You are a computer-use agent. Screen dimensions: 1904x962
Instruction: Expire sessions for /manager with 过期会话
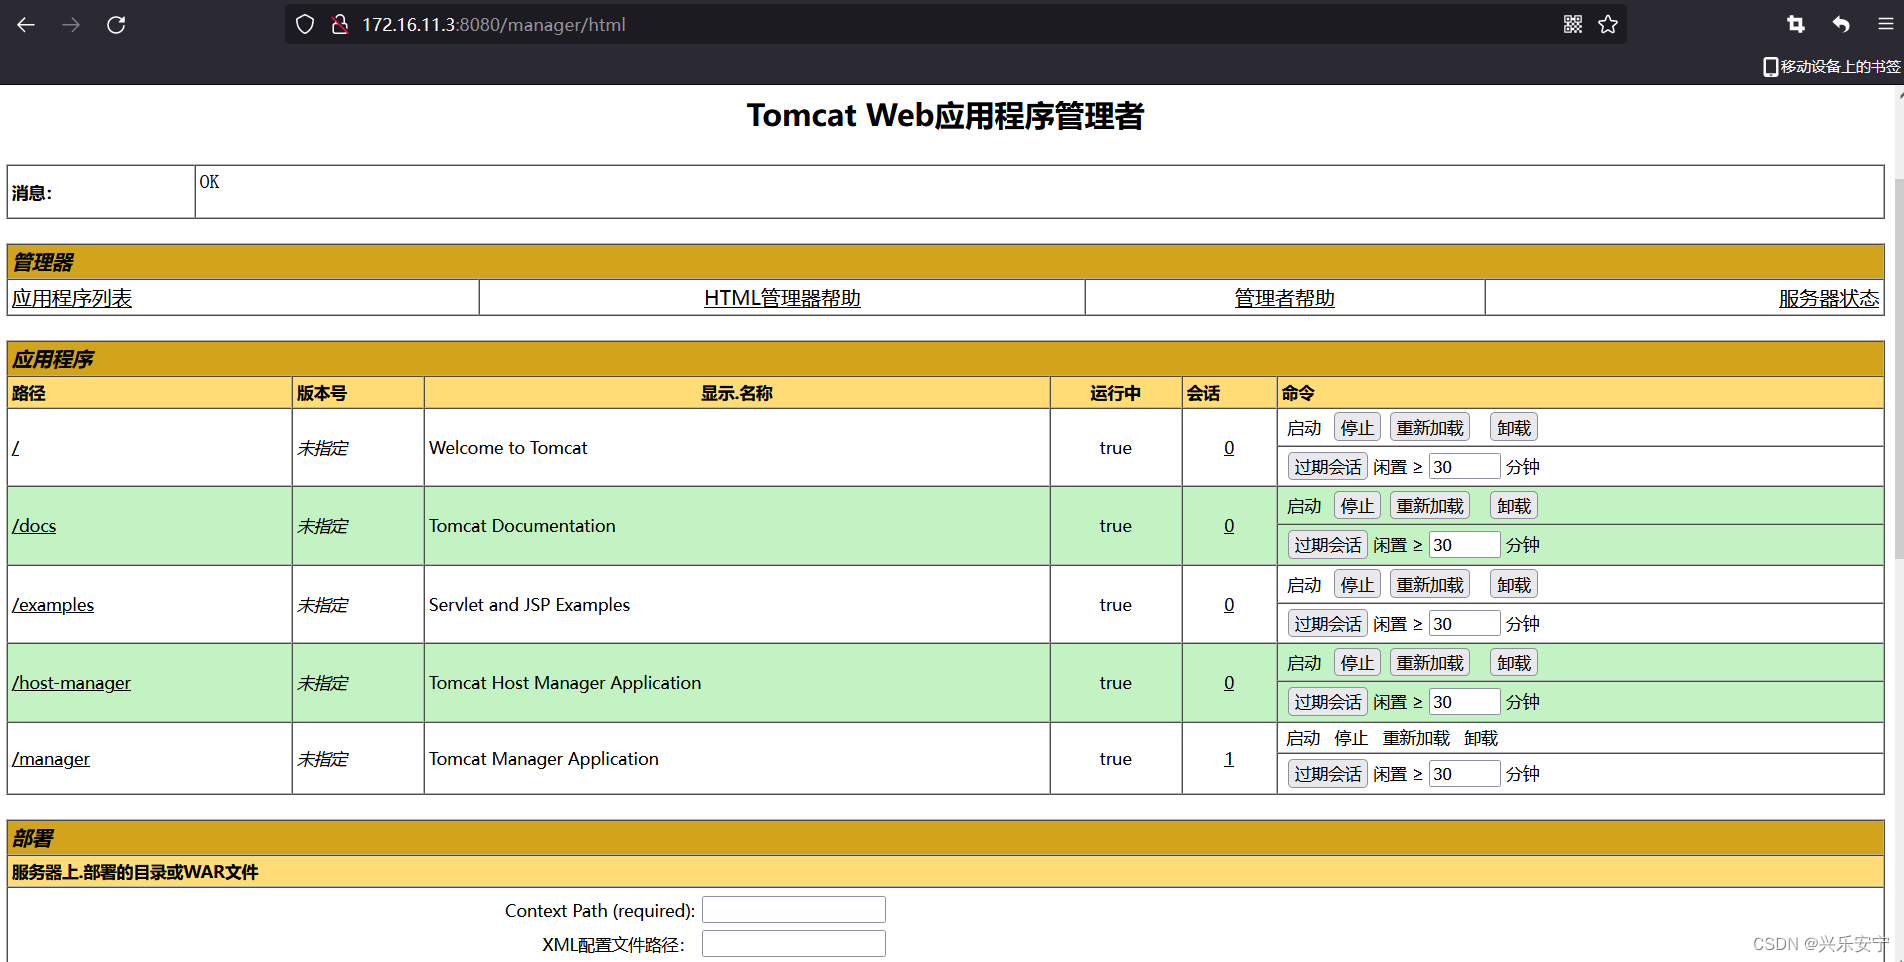coord(1327,774)
